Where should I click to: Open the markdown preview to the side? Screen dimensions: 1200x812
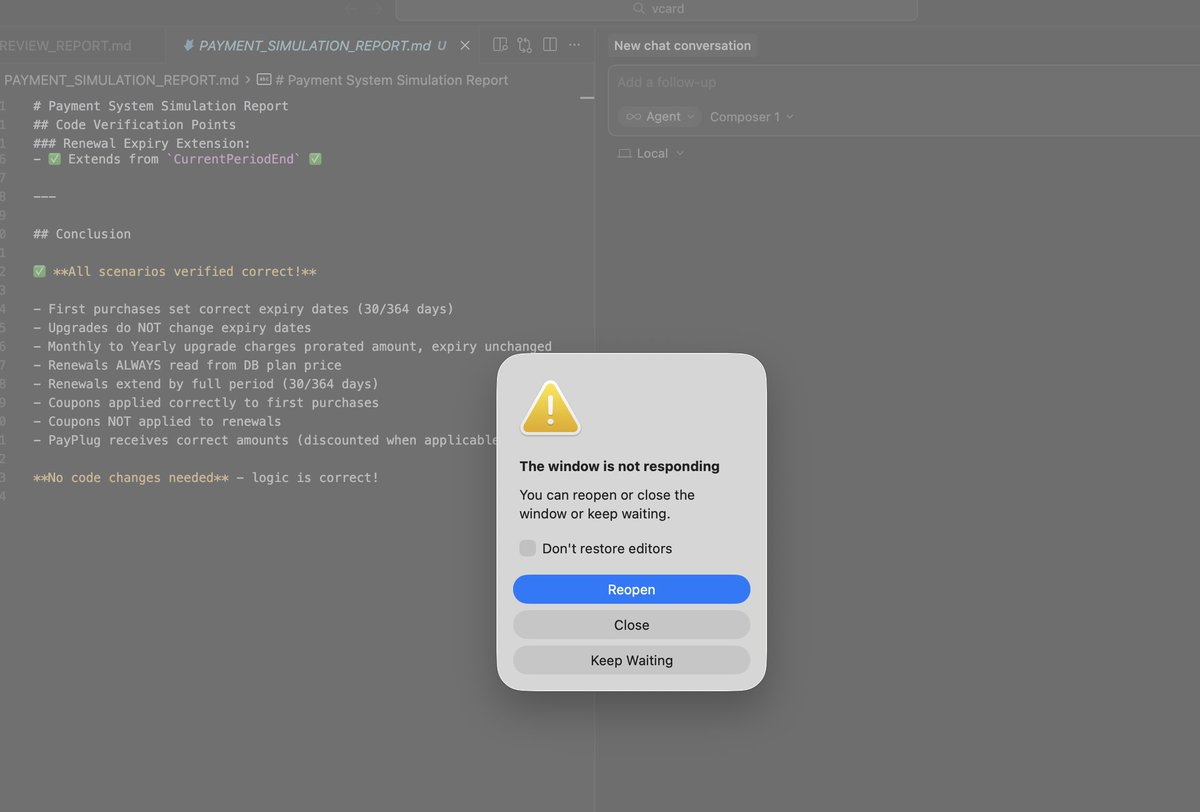tap(500, 45)
